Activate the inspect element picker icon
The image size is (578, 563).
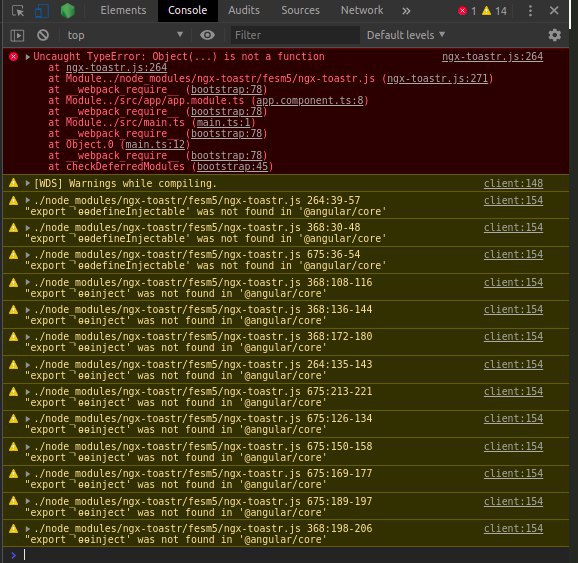(x=17, y=11)
